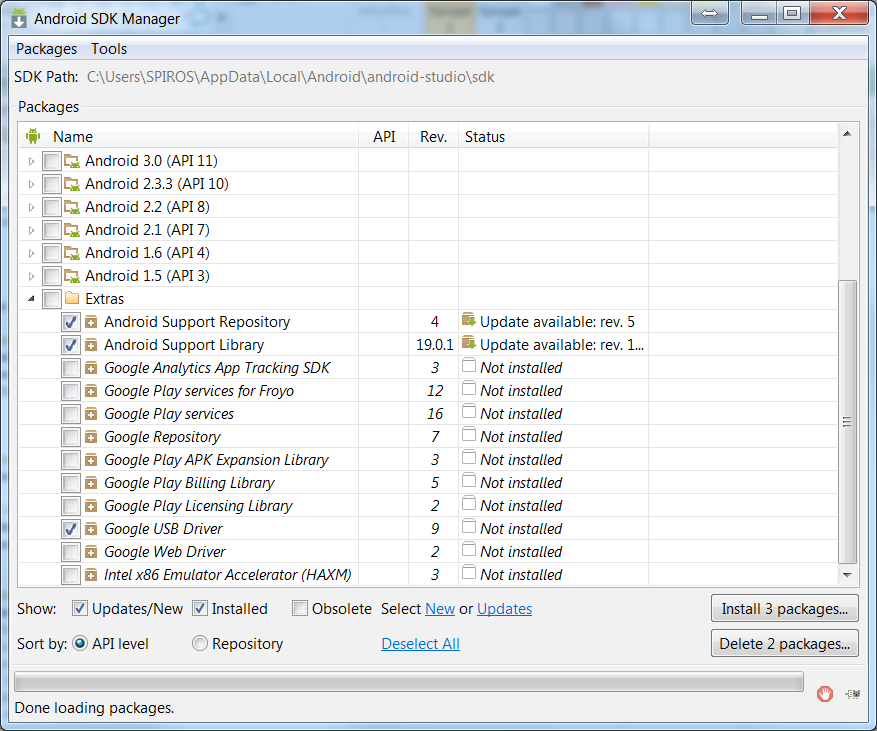Click the Android 1.5 platform folder icon

72,276
